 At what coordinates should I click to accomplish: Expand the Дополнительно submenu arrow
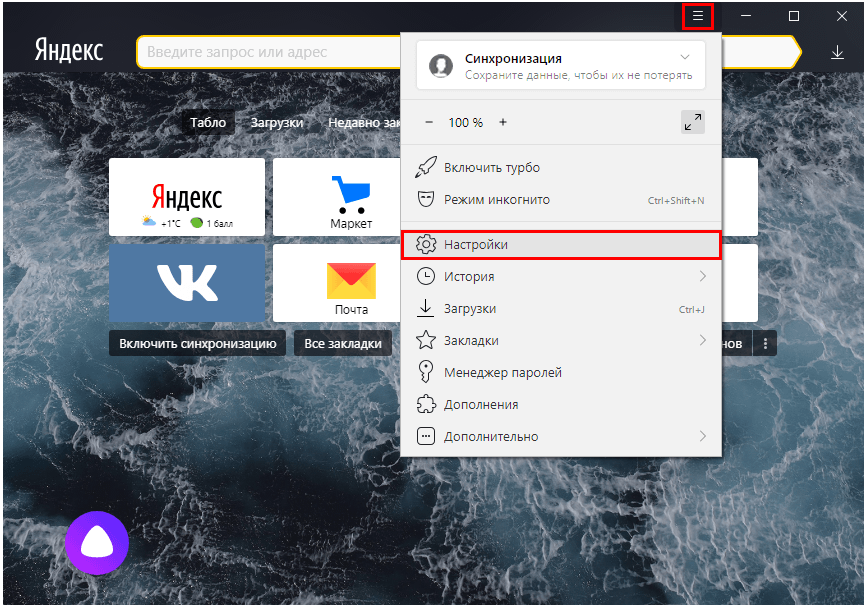(703, 436)
